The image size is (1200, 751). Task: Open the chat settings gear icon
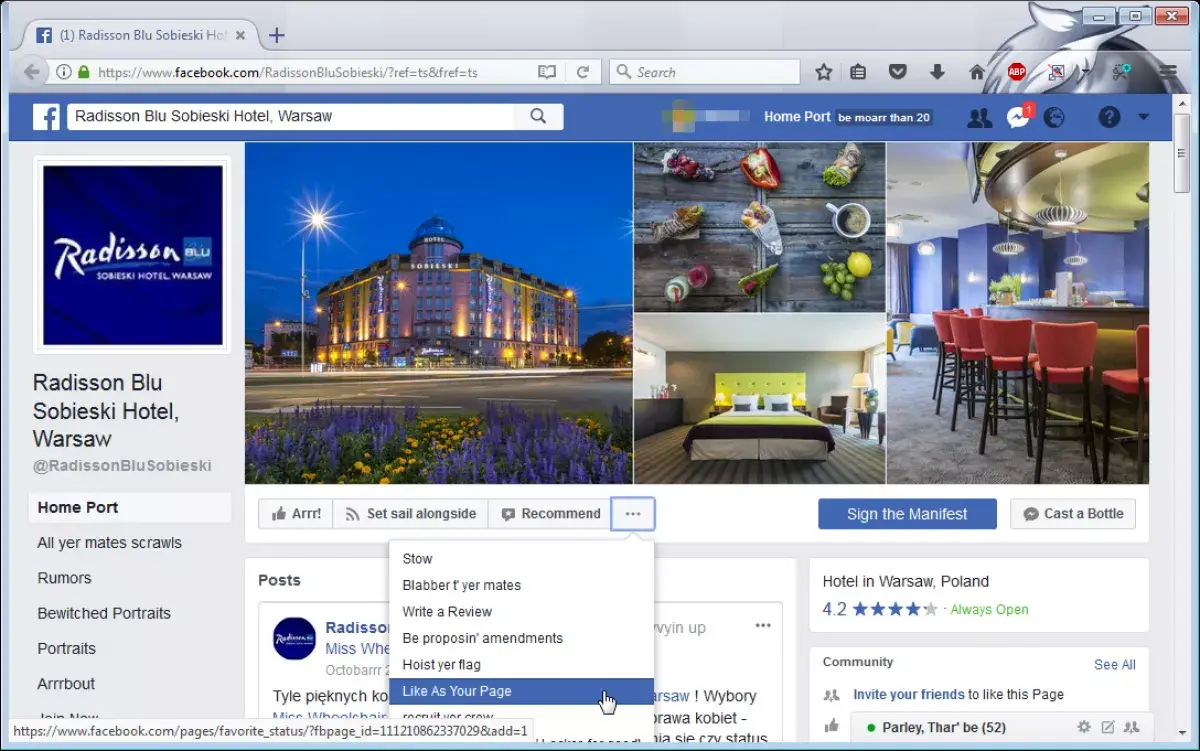pos(1084,727)
